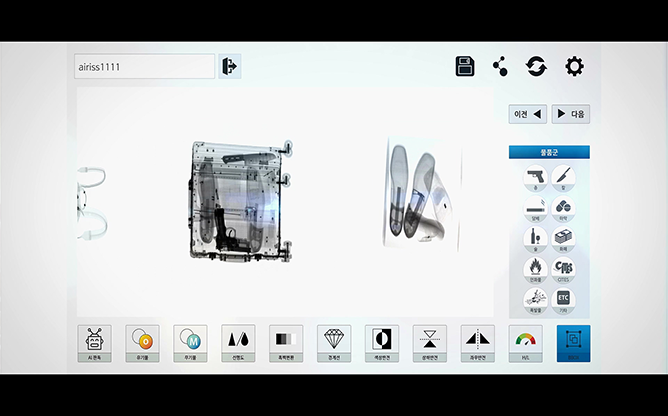Click the suitcase X-ray image with pistol

click(241, 201)
